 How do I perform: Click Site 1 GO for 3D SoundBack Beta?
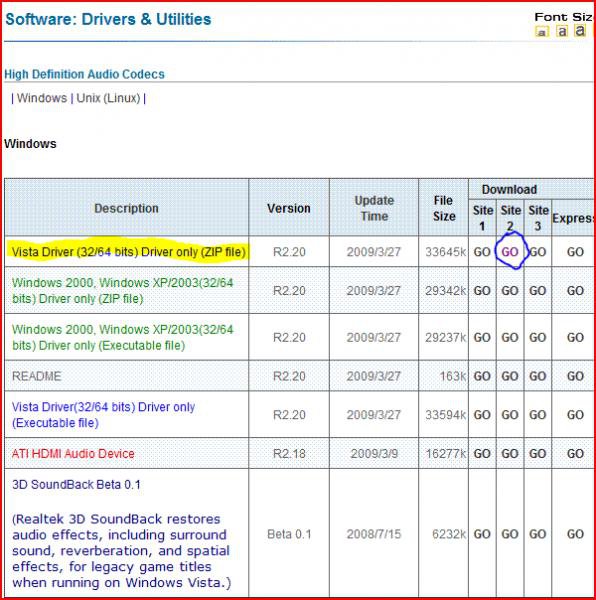point(482,534)
